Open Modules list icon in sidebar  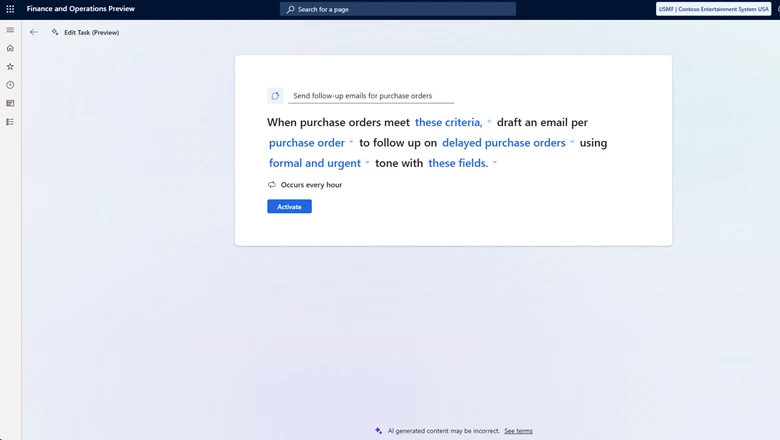[10, 122]
